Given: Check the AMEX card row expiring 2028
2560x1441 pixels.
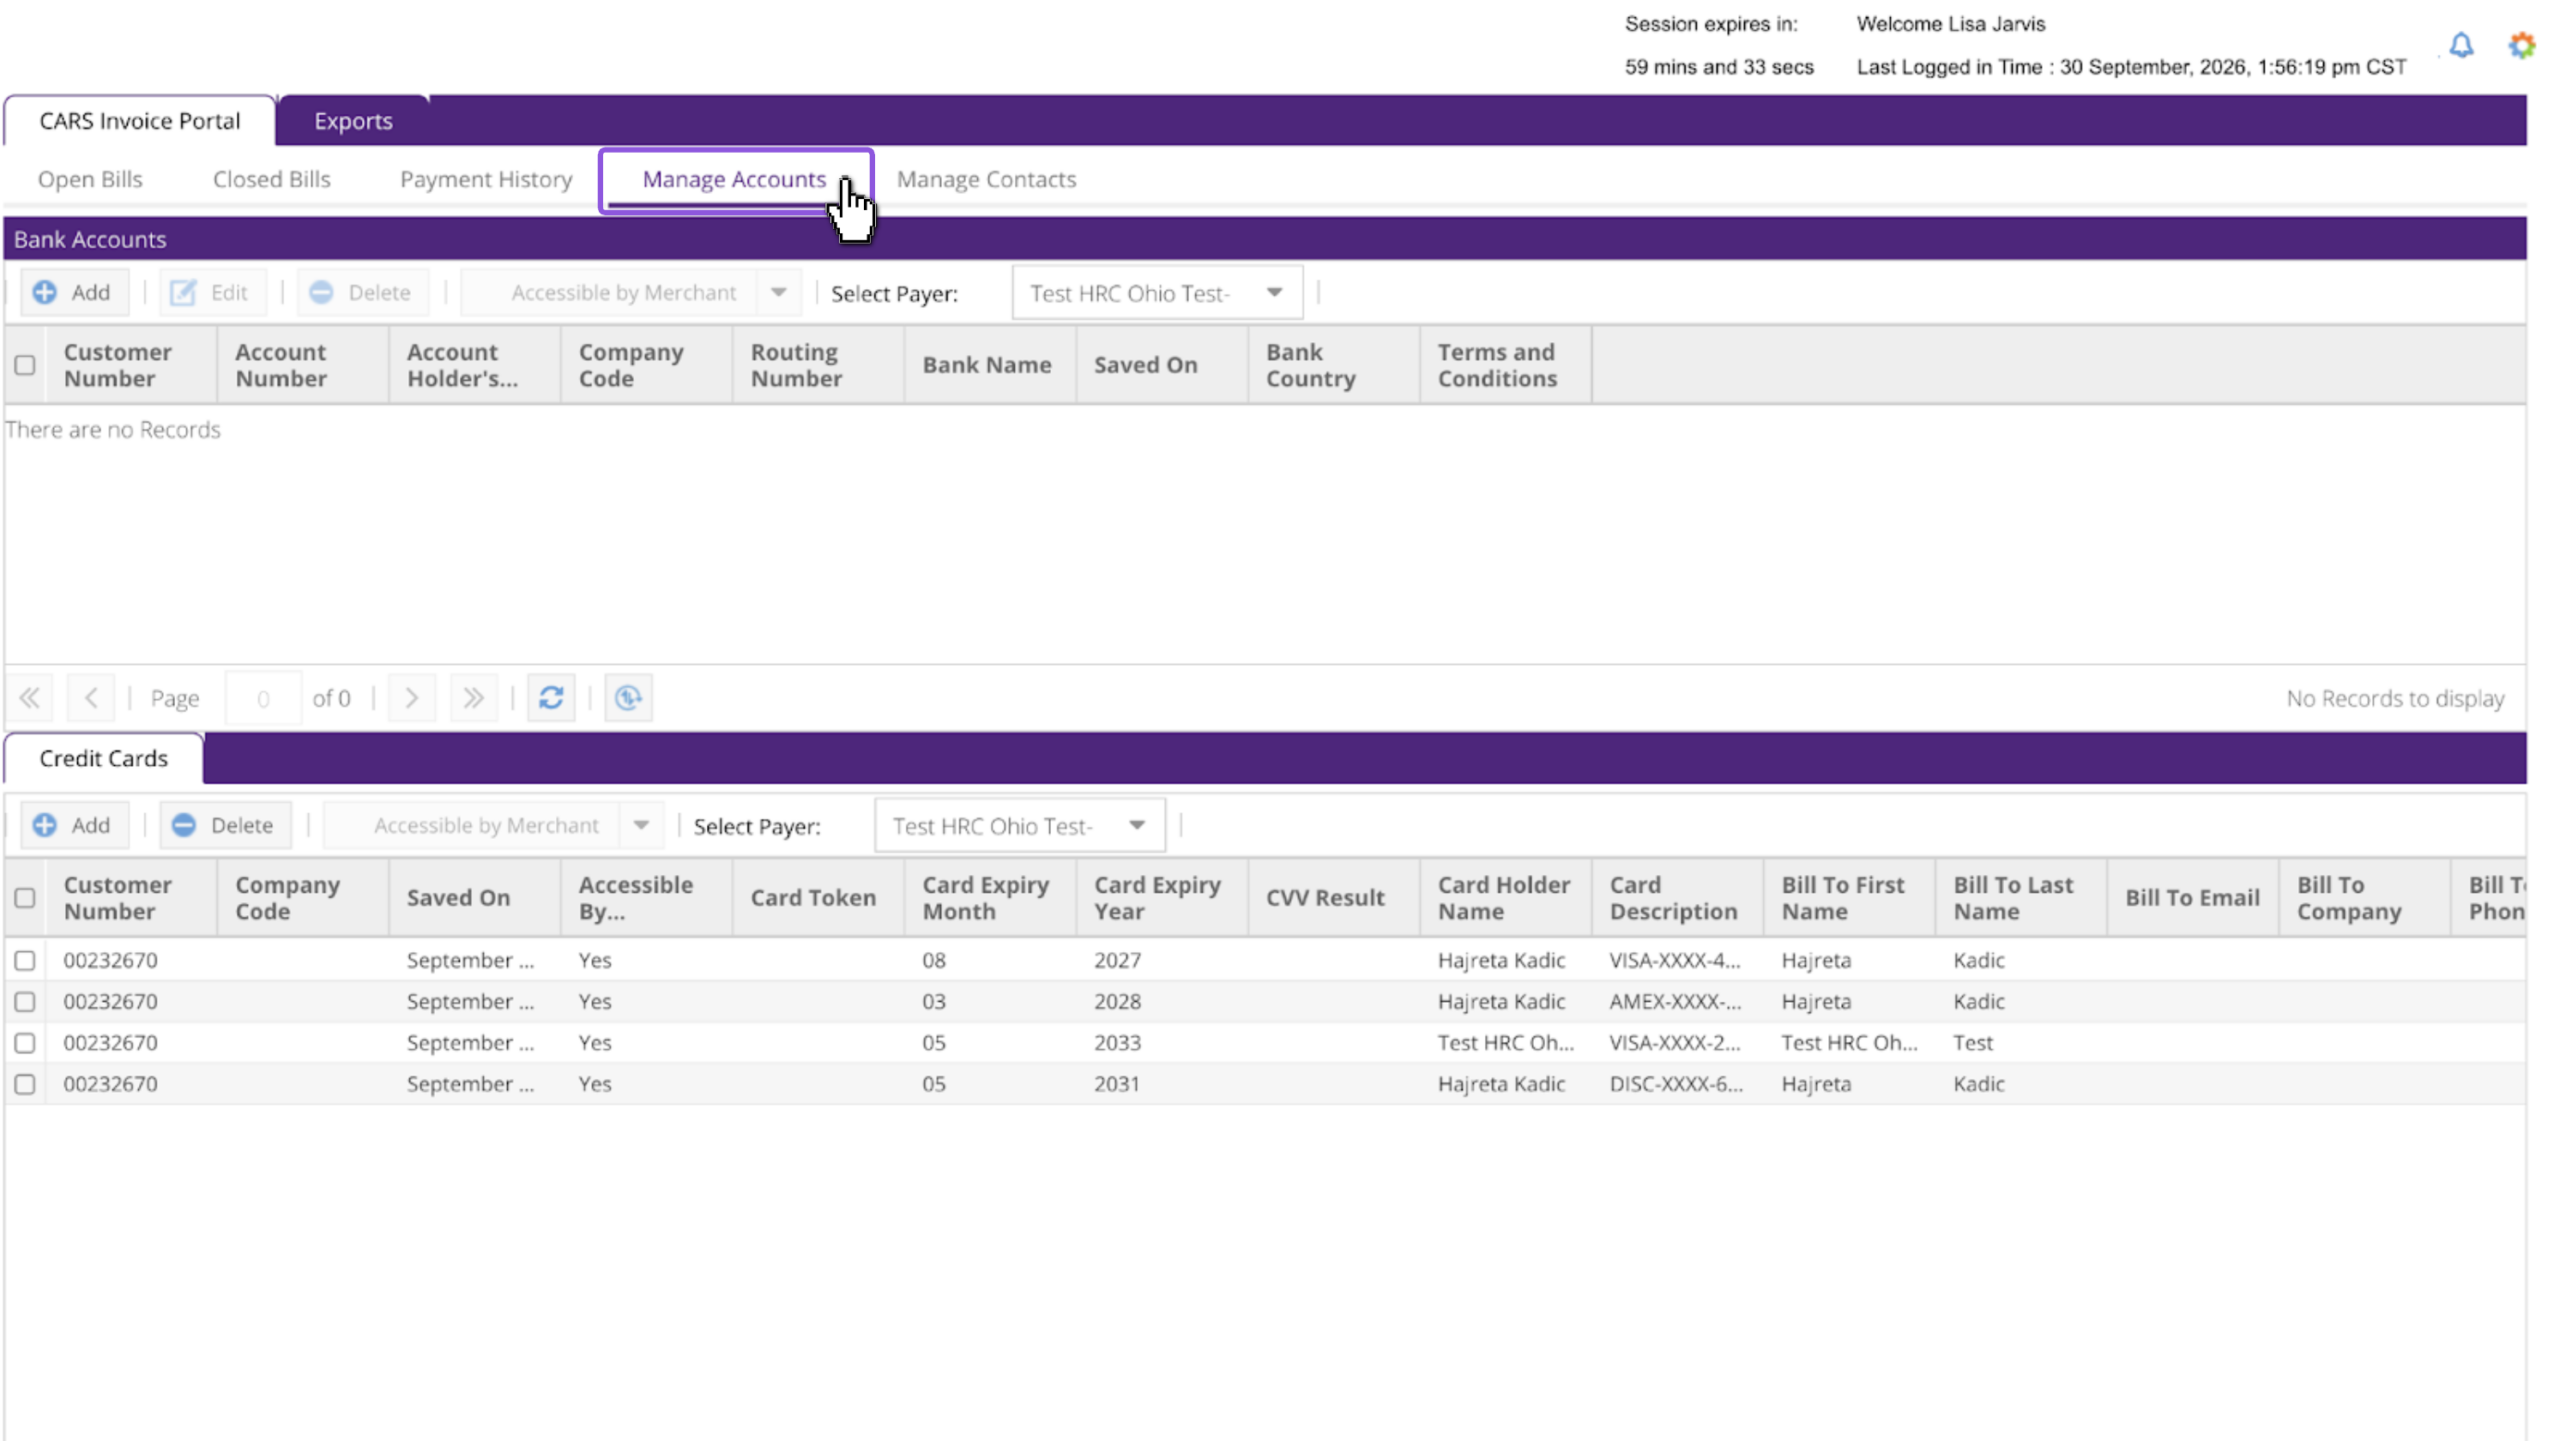Looking at the screenshot, I should pyautogui.click(x=25, y=1001).
